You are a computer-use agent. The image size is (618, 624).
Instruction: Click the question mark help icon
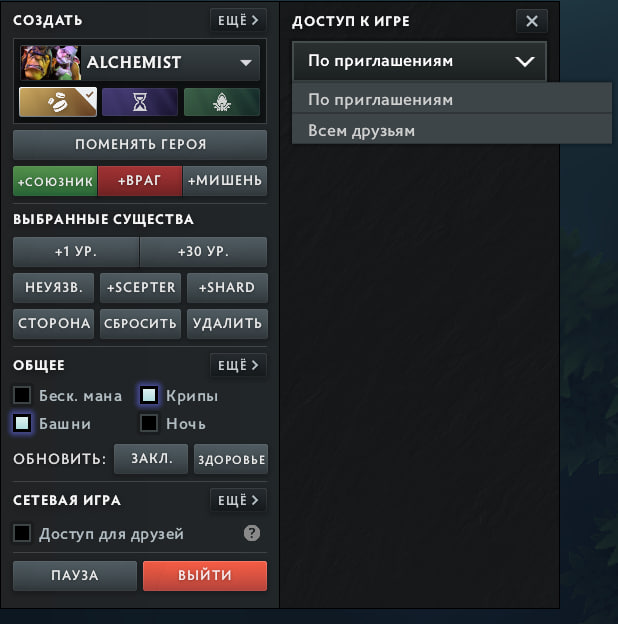click(251, 533)
